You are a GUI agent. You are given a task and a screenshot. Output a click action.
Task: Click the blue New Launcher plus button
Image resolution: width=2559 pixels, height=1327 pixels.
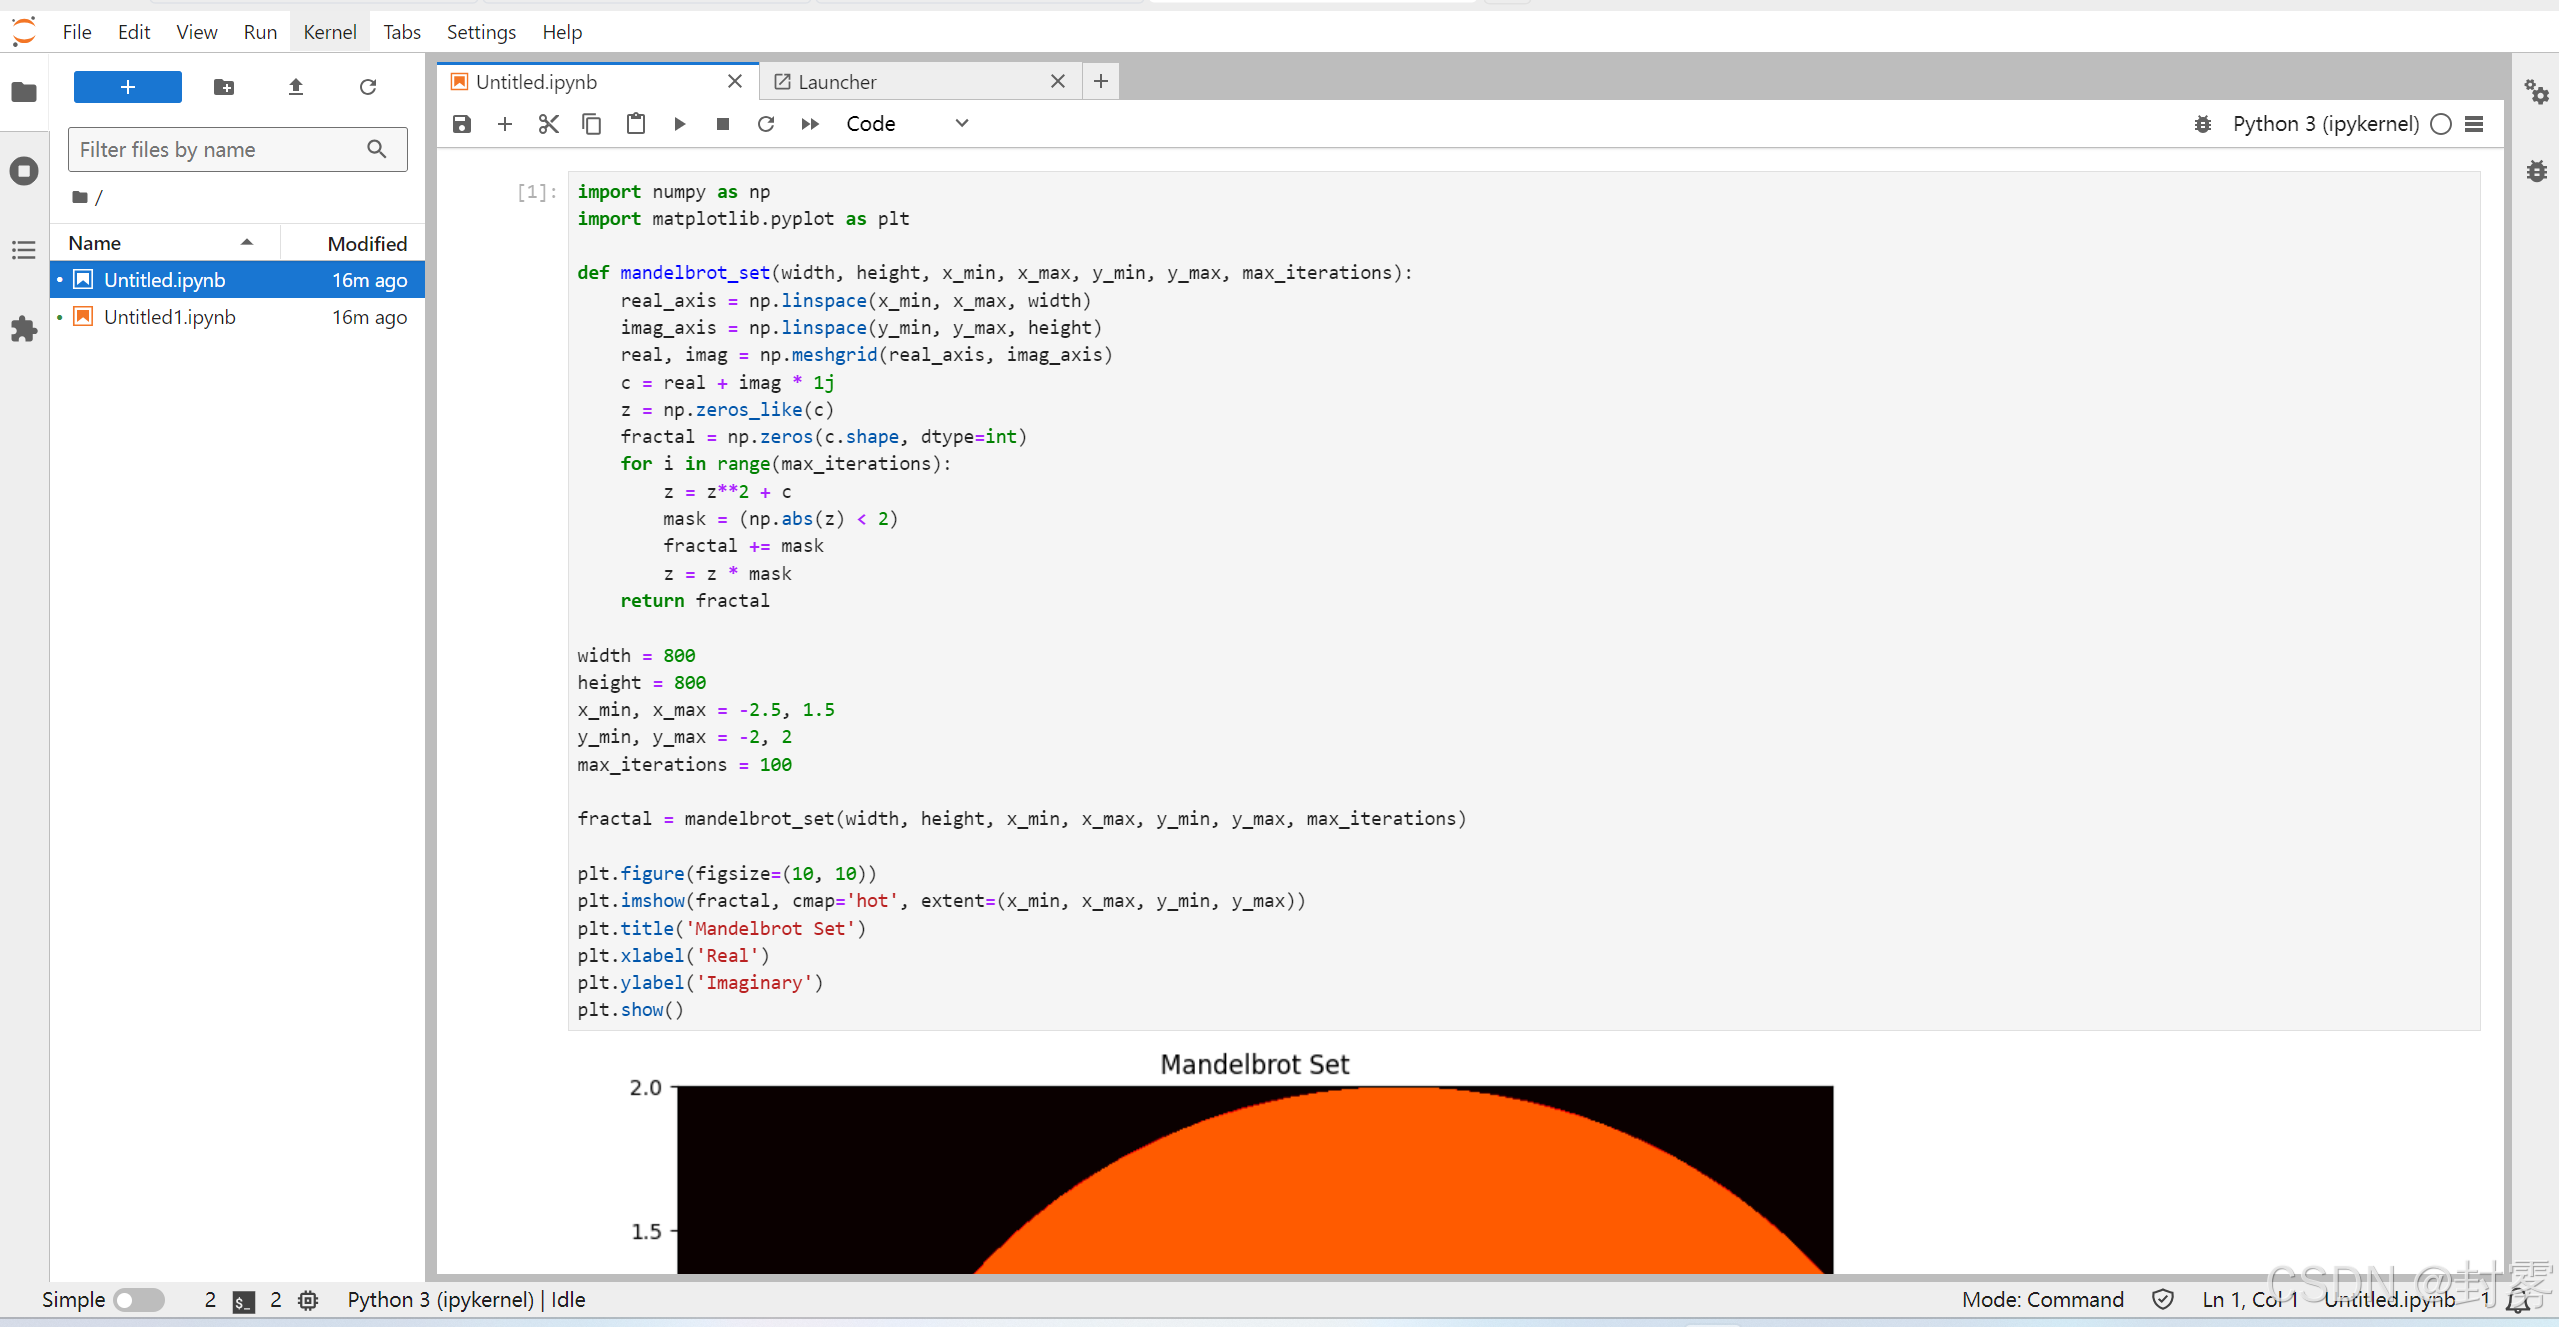click(x=128, y=87)
